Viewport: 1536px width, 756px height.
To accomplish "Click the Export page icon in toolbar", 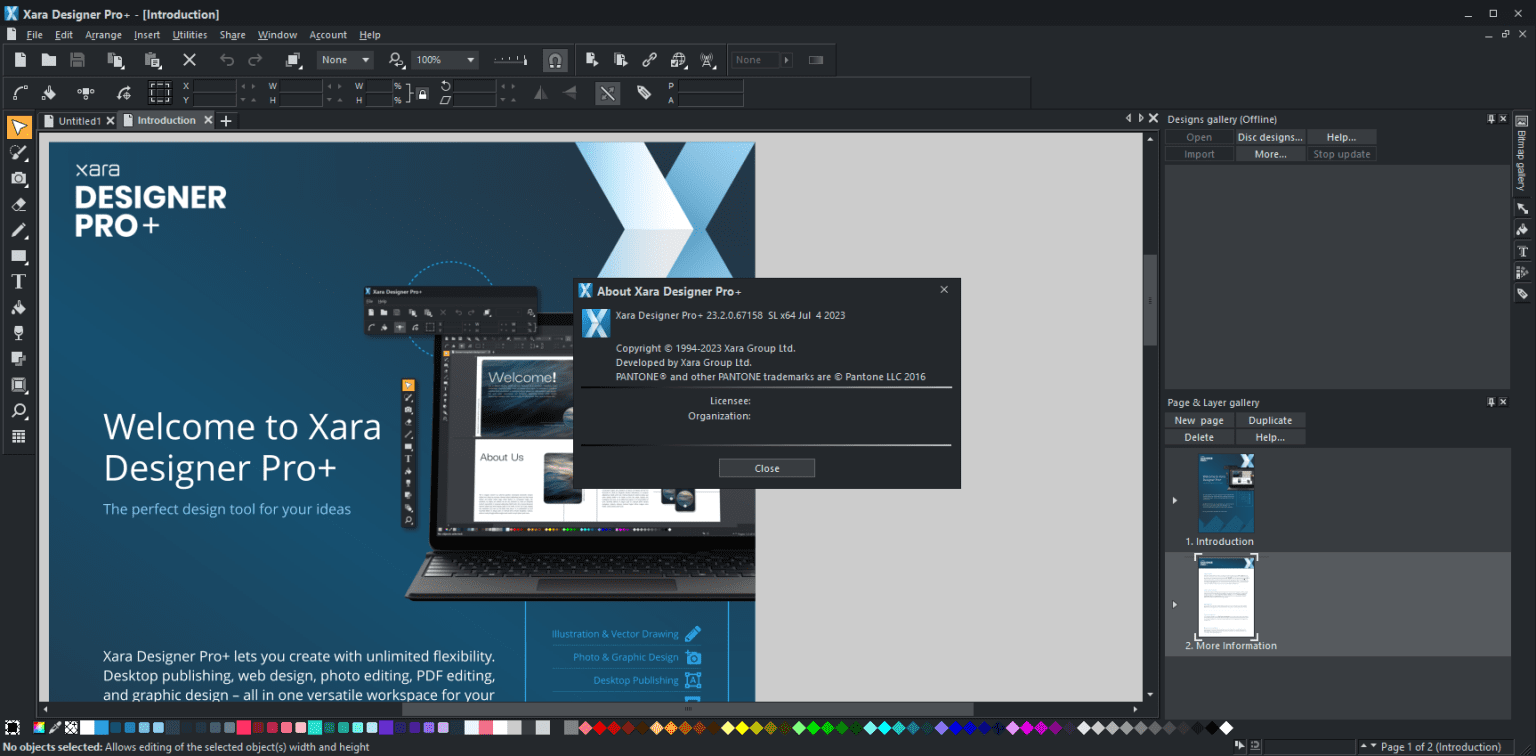I will coord(592,60).
